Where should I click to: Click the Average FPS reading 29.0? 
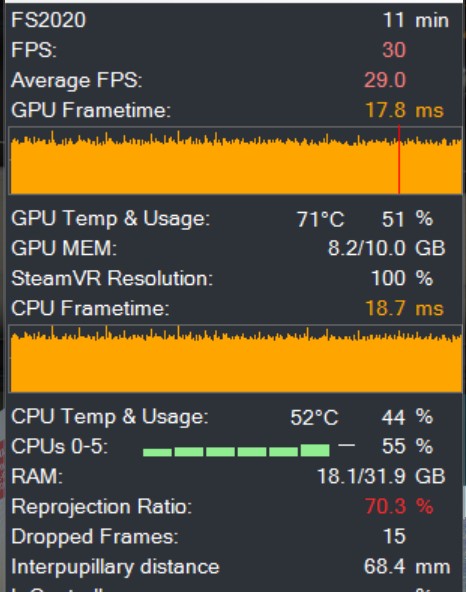pos(385,80)
